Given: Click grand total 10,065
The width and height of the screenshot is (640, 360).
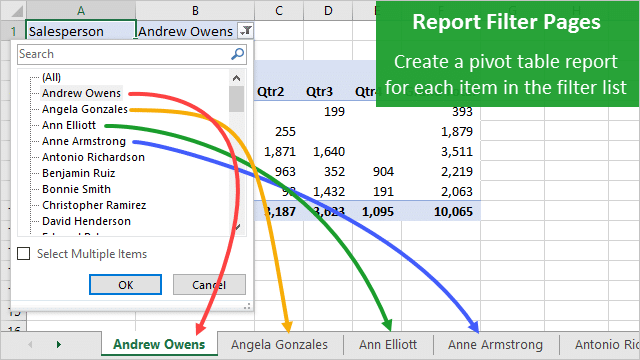Looking at the screenshot, I should [x=453, y=211].
